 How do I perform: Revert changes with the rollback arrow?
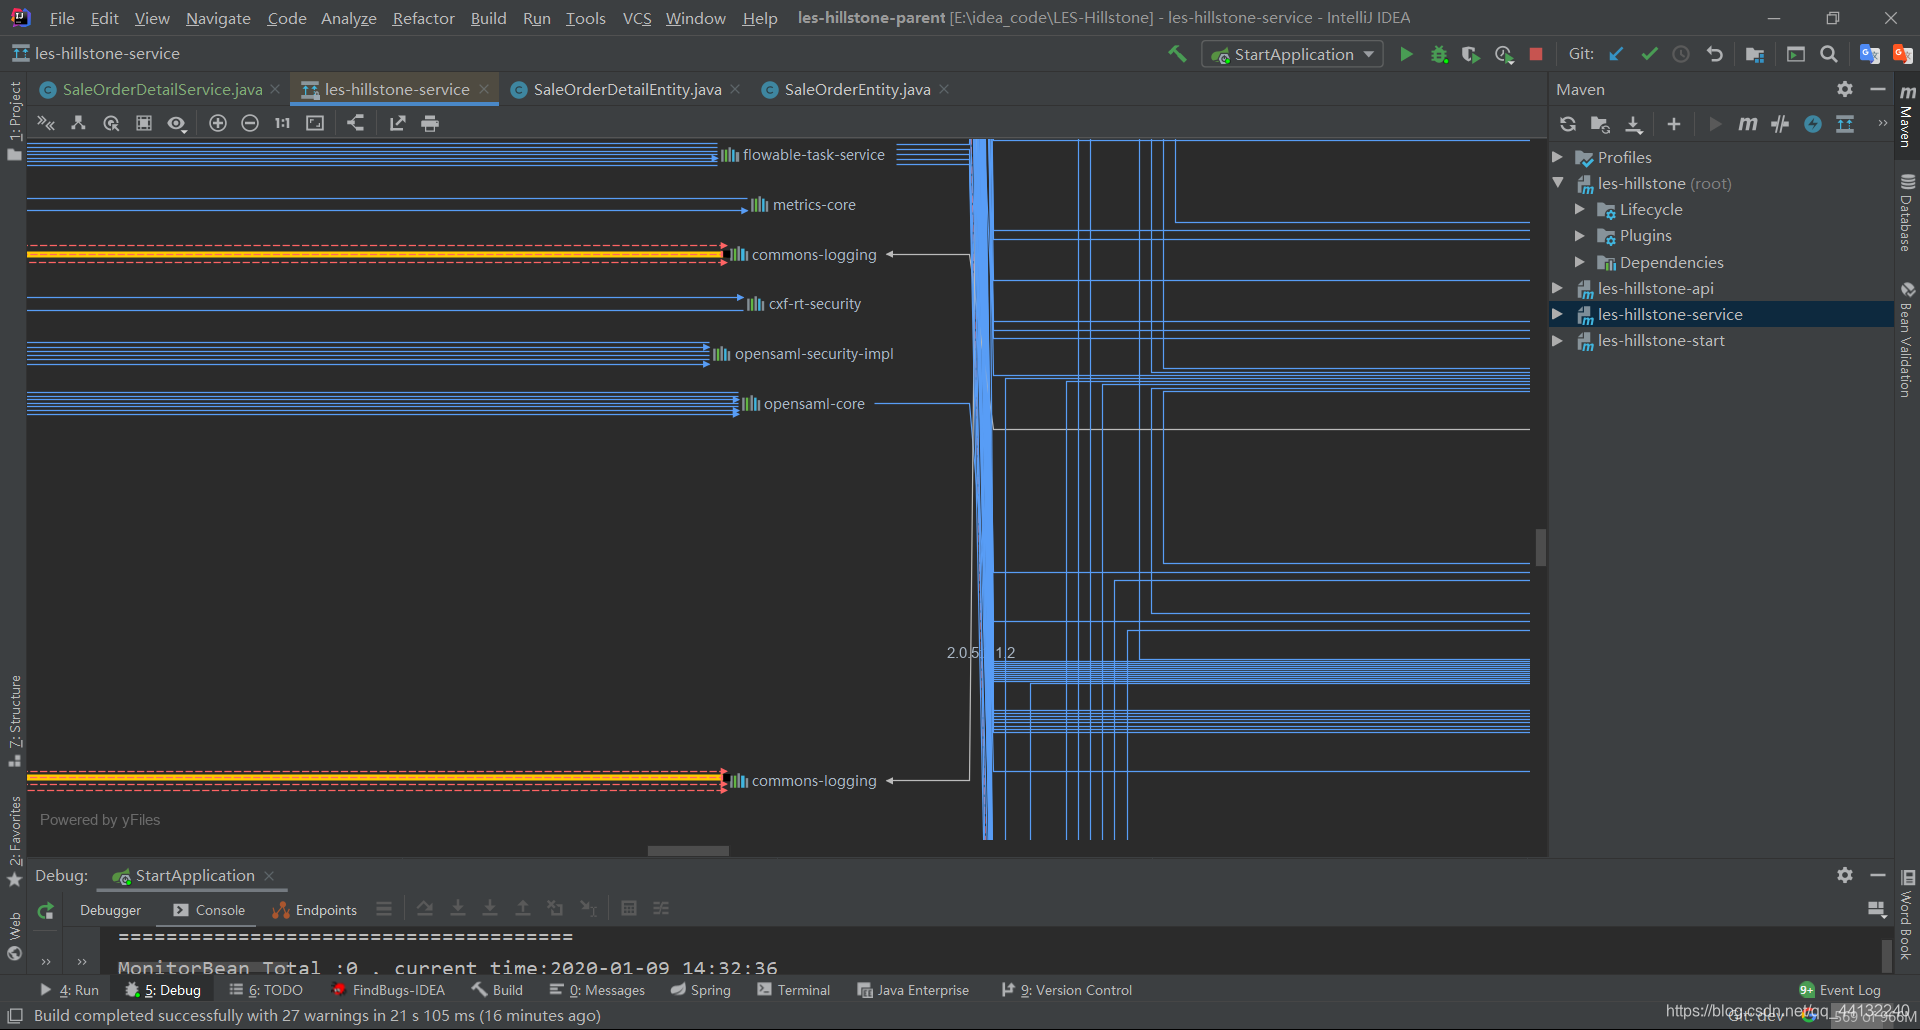click(1714, 54)
